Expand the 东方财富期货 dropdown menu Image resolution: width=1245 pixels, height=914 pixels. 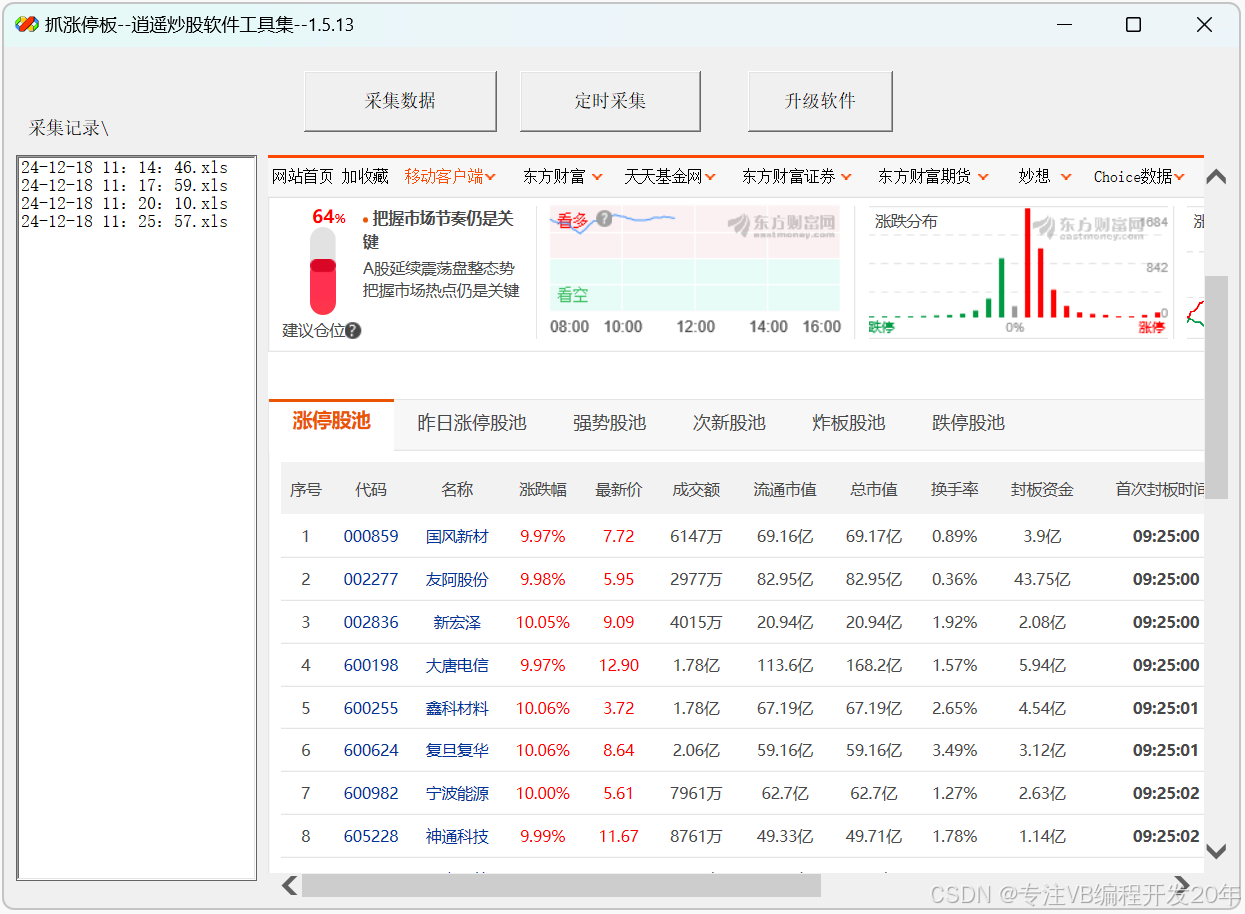coord(933,176)
